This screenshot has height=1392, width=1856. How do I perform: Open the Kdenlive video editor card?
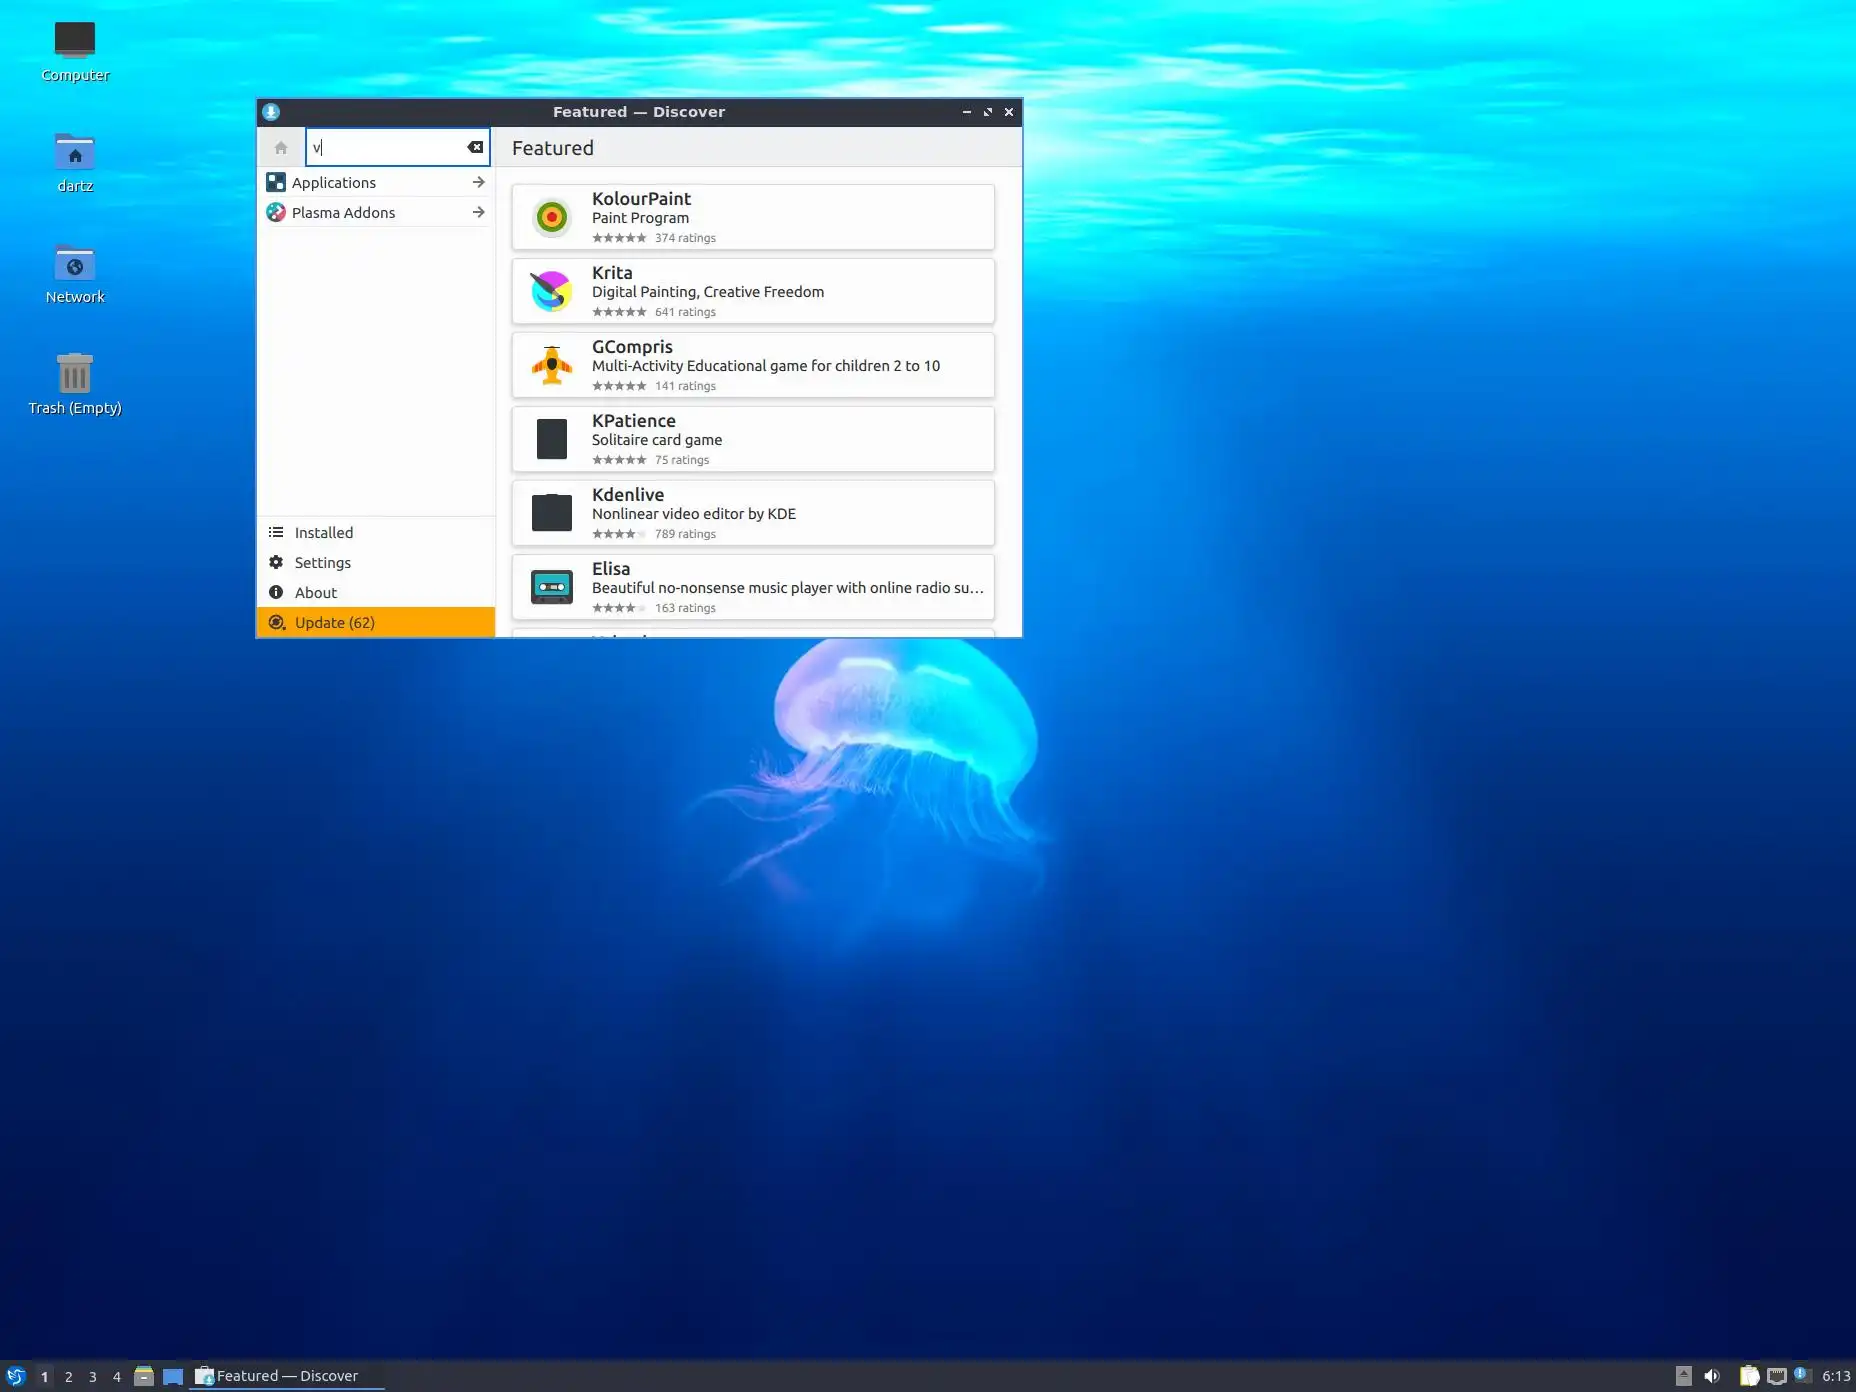(753, 513)
